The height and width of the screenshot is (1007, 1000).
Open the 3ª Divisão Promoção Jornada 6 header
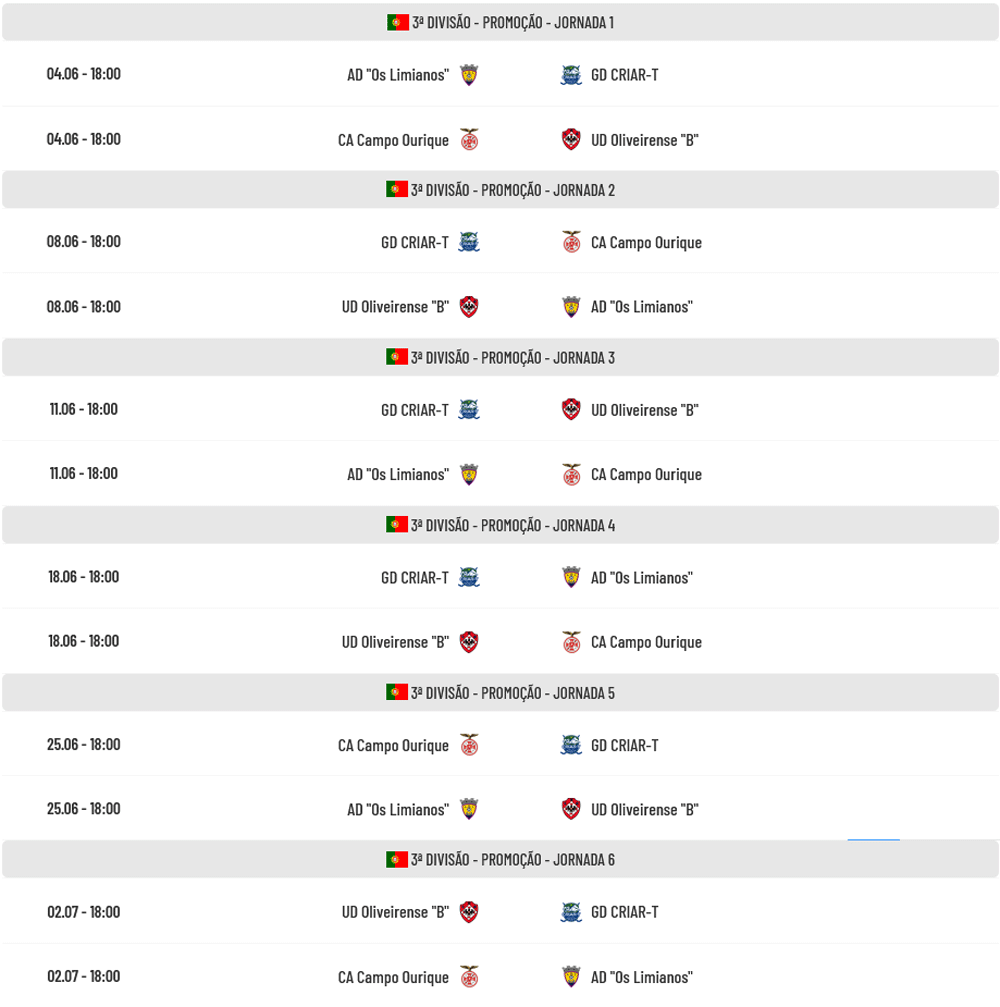pos(500,859)
